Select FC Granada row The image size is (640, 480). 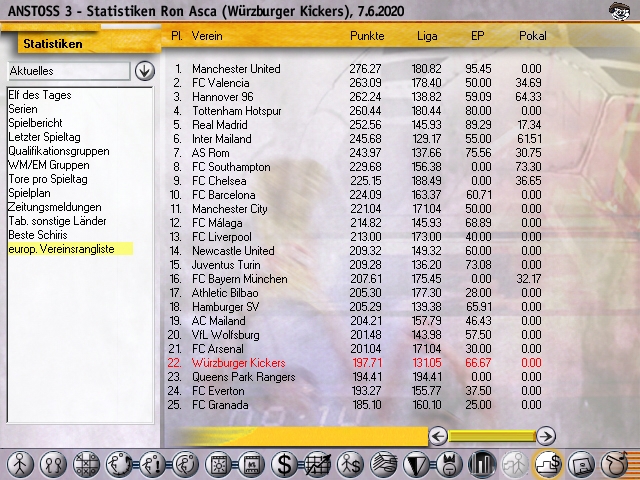355,404
